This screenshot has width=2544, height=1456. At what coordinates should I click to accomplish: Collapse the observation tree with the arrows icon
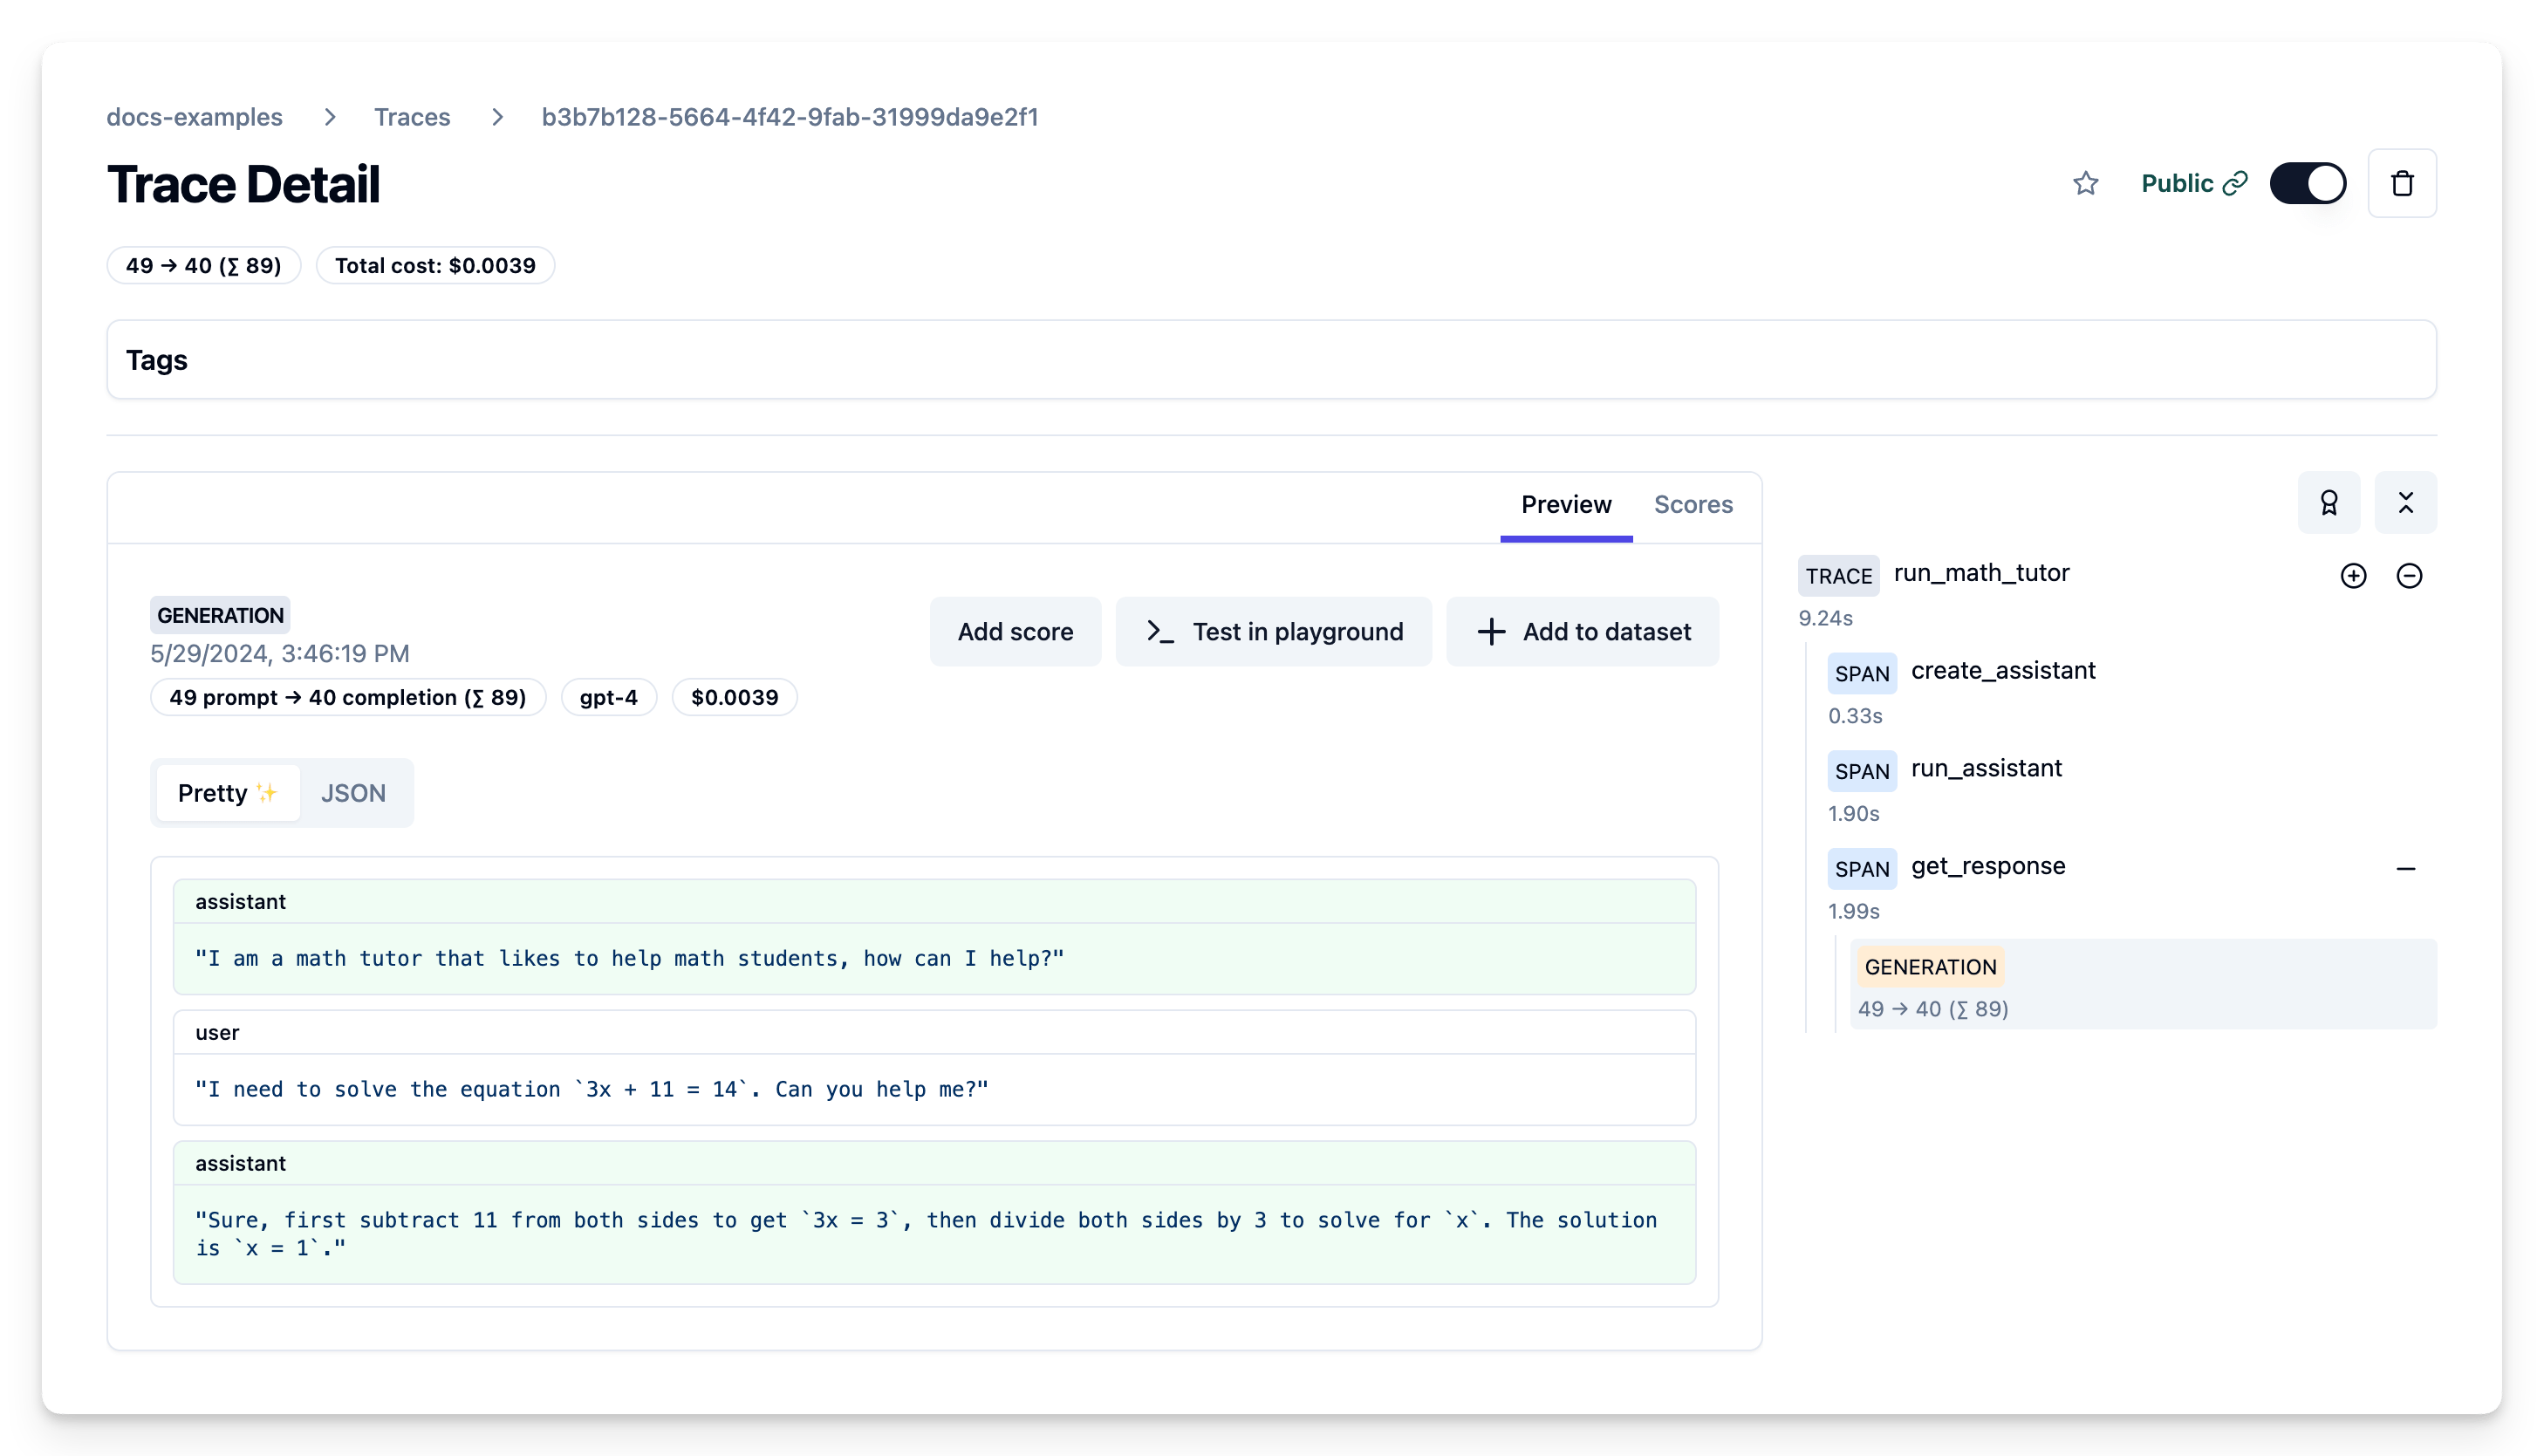(2407, 503)
